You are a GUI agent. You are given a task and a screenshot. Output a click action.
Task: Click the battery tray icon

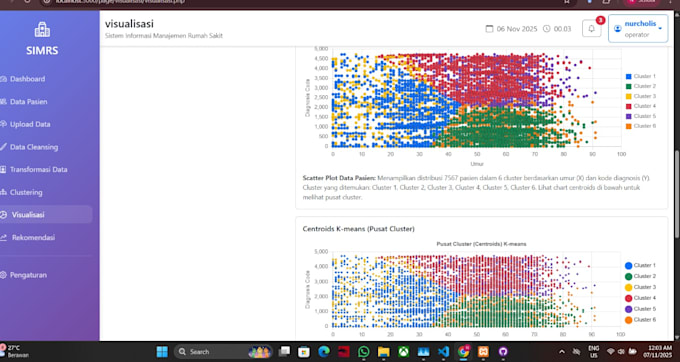tap(632, 352)
